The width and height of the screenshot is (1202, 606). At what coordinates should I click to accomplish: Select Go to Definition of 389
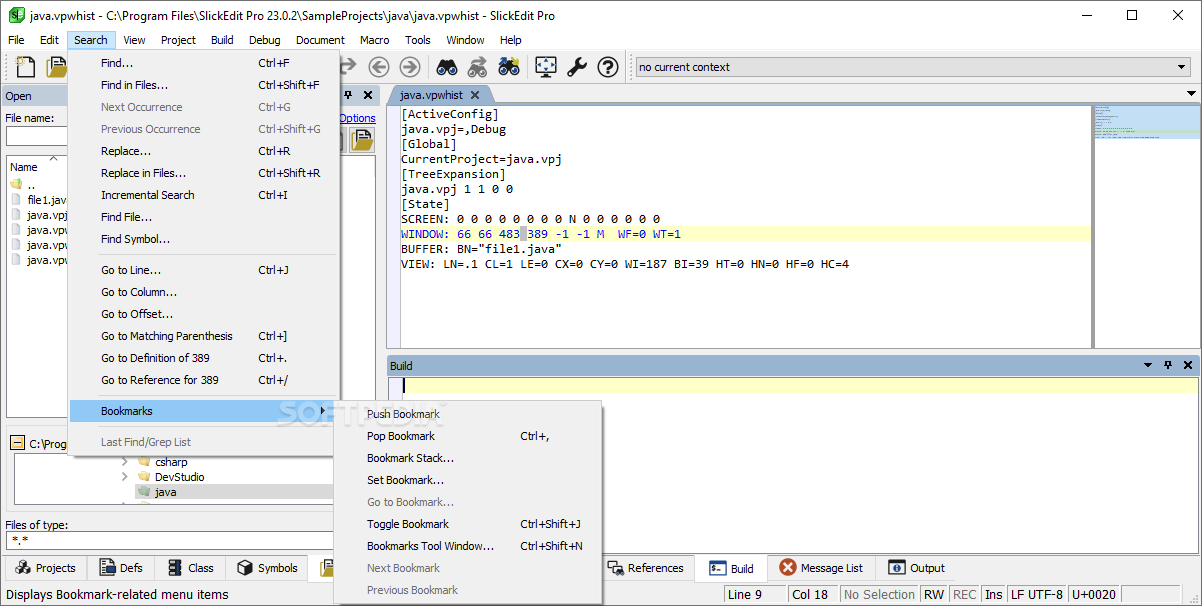pos(204,358)
